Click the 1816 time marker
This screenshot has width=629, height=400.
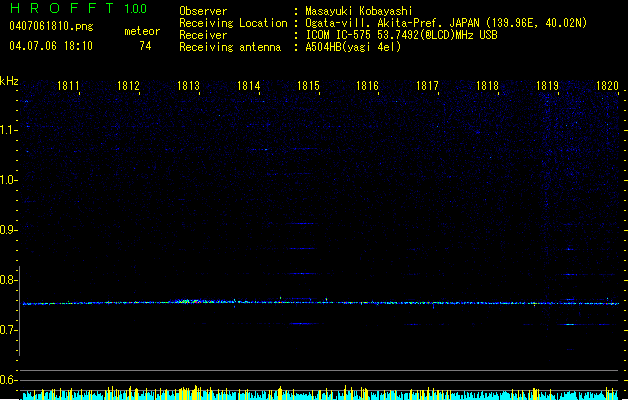click(x=367, y=86)
